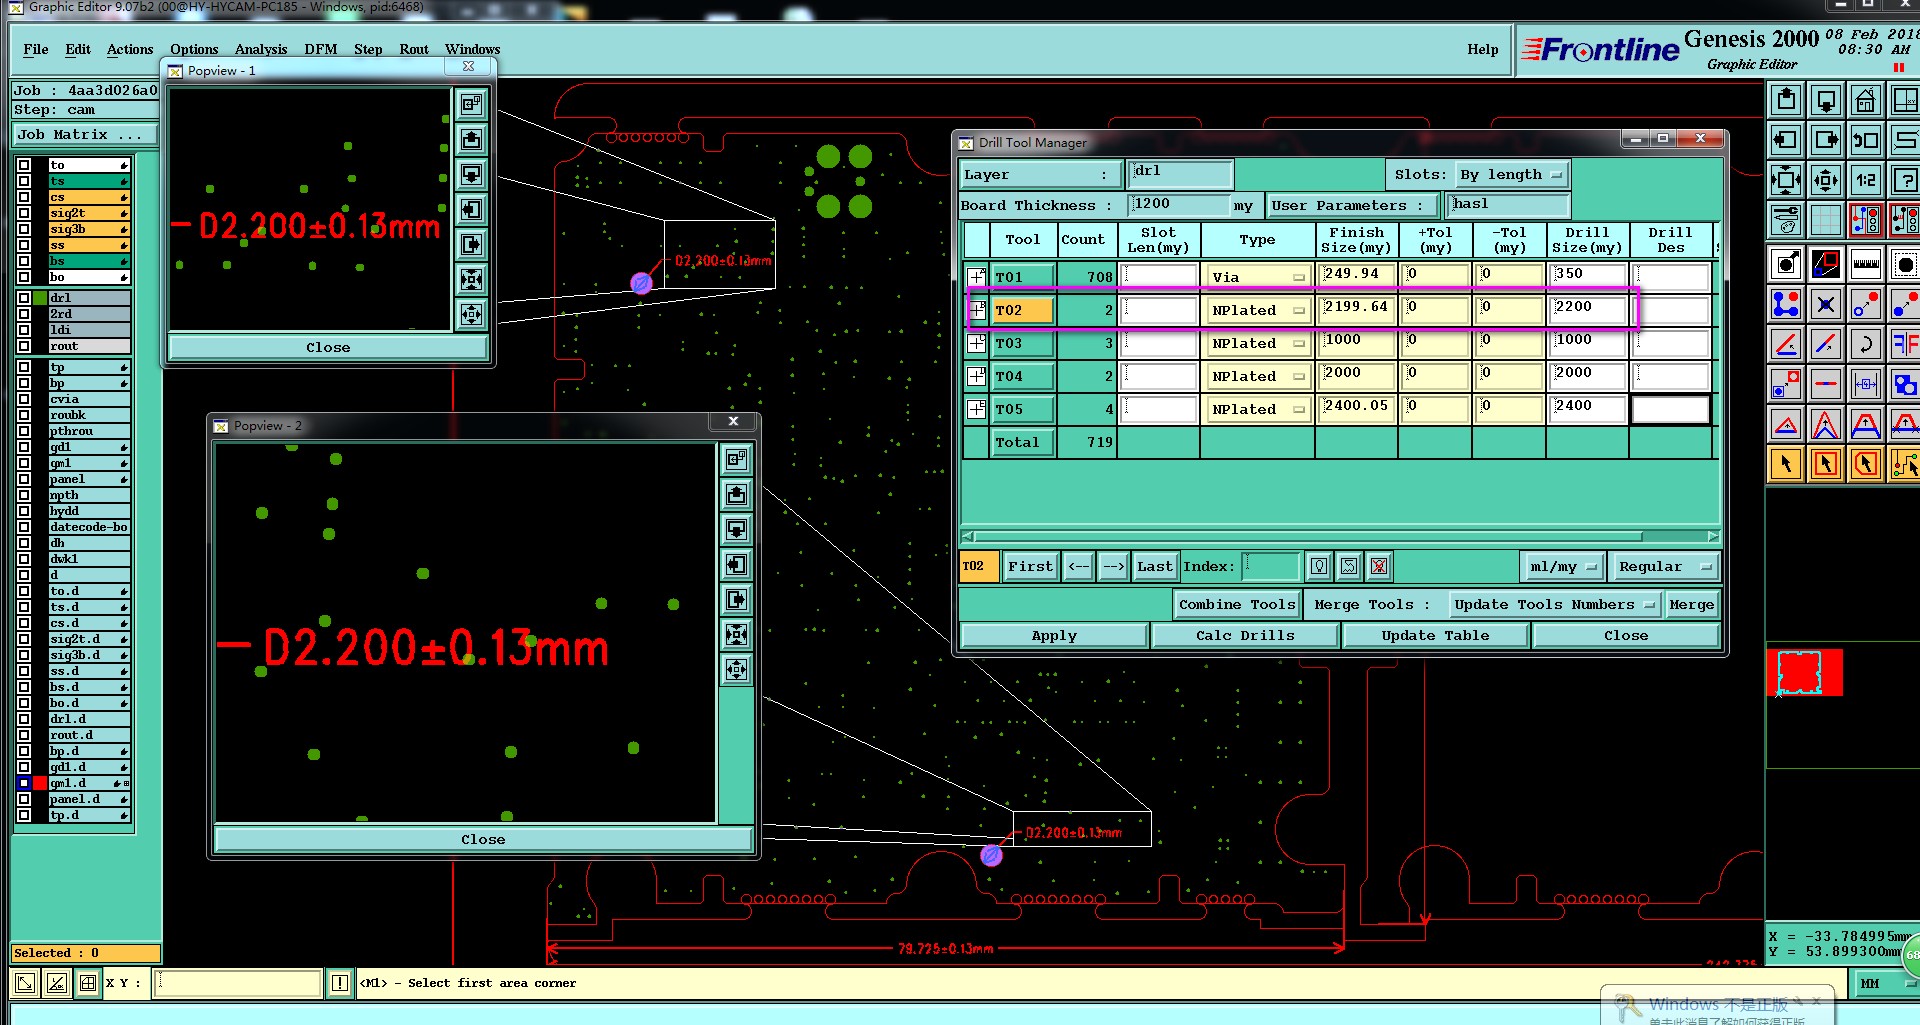
Task: Click the pan left icon in main toolbar
Action: point(1786,140)
